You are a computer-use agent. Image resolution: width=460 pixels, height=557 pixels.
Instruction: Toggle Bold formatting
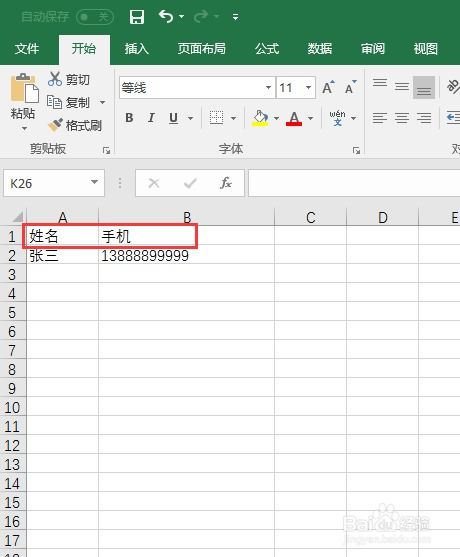point(129,118)
